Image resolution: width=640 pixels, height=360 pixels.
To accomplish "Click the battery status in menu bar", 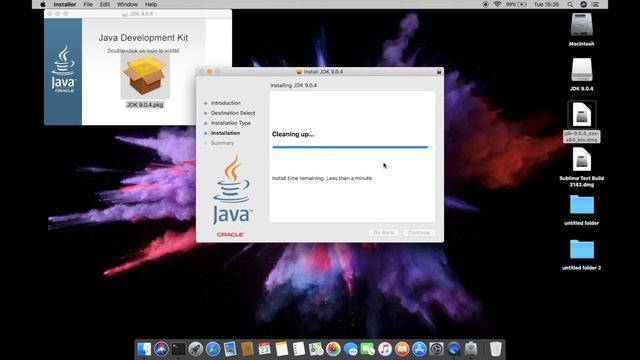I will click(x=517, y=4).
